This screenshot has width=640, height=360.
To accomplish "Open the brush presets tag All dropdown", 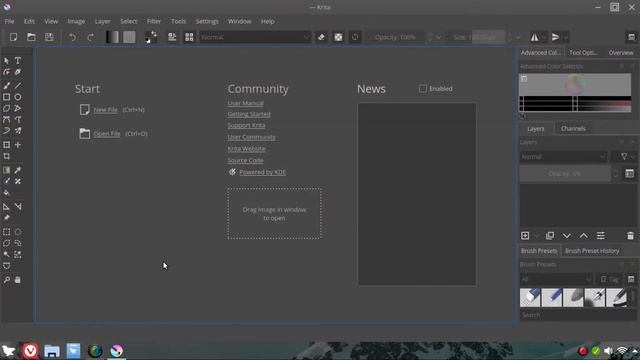I will click(556, 279).
